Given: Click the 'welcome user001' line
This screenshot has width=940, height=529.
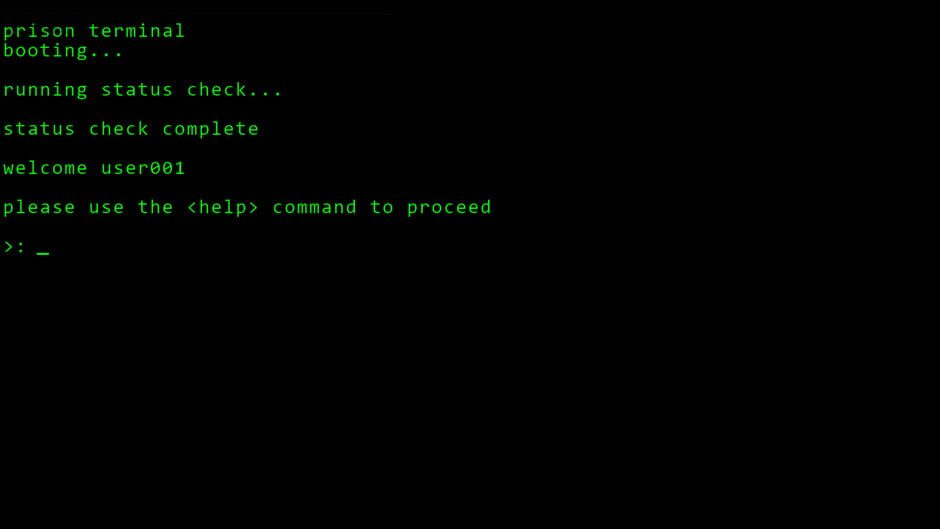Looking at the screenshot, I should pyautogui.click(x=94, y=168).
